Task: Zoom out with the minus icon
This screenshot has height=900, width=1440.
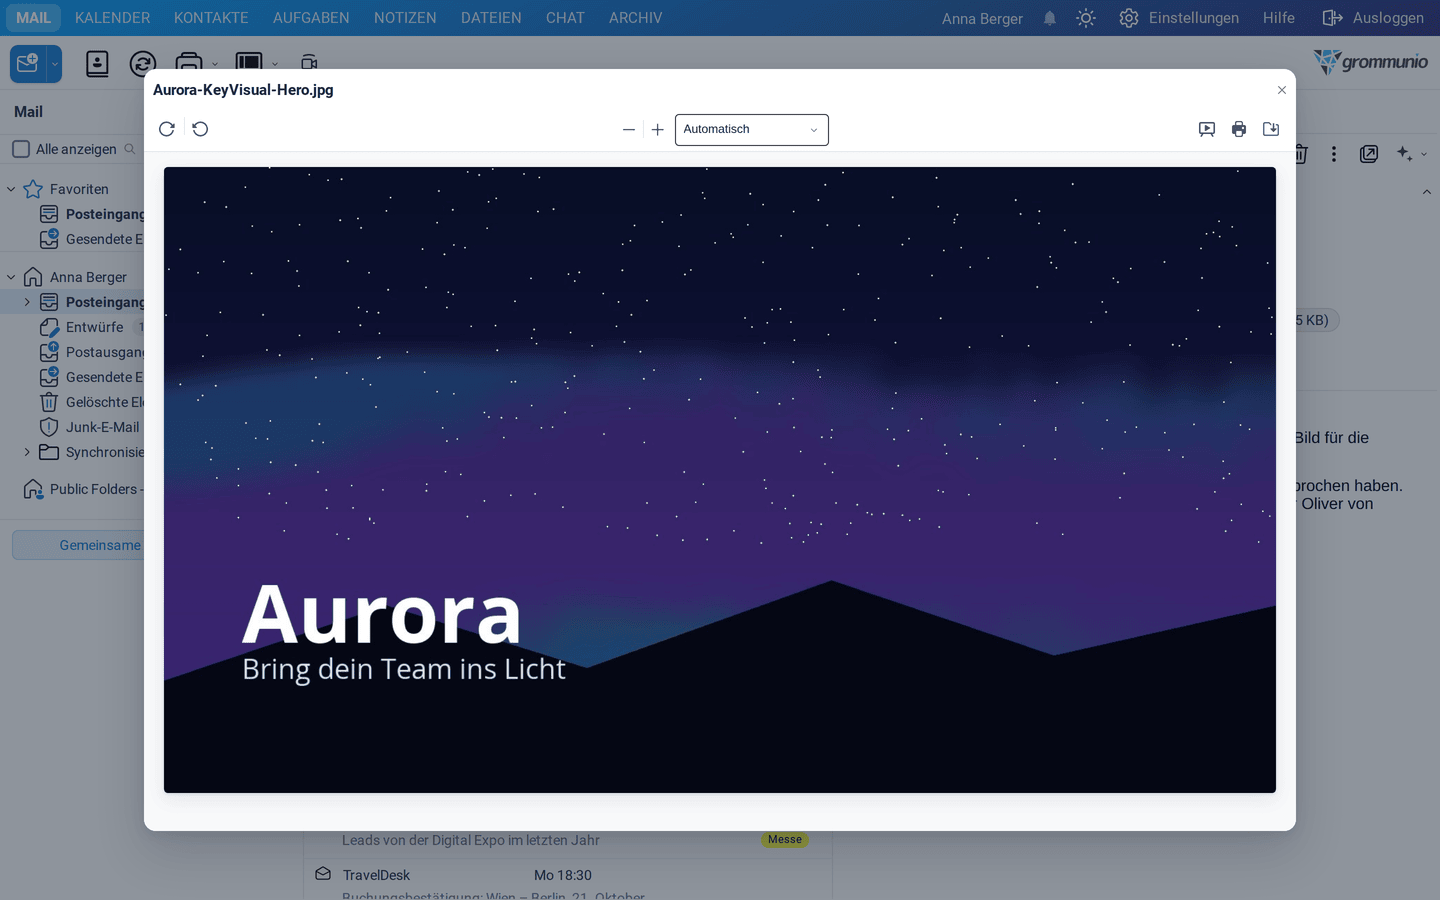Action: click(629, 130)
